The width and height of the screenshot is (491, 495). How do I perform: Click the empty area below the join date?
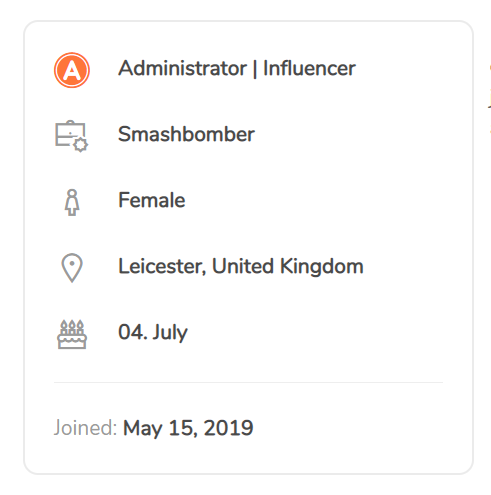coord(248,456)
